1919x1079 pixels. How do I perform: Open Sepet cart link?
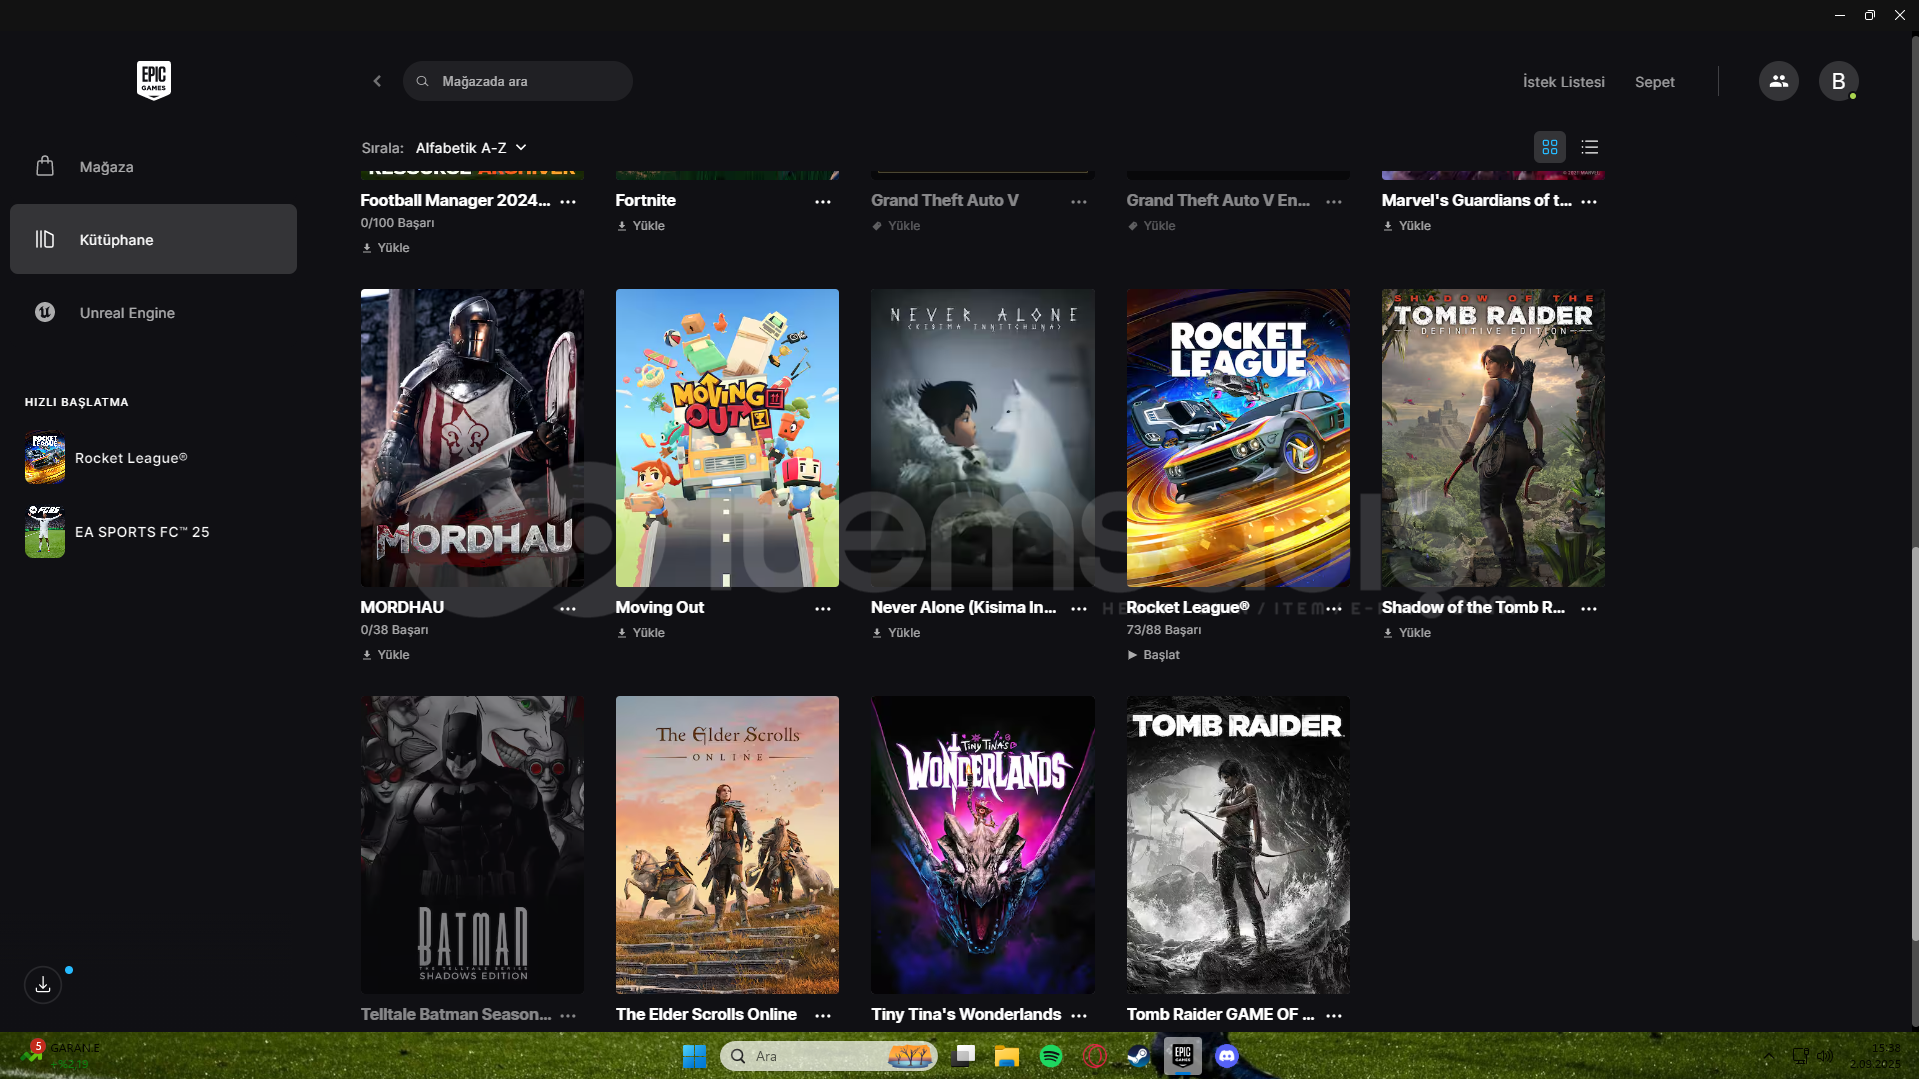1654,82
